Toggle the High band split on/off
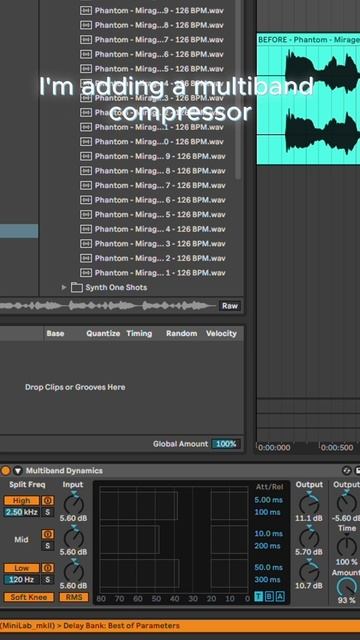Viewport: 360px width, 640px height. pos(22,500)
